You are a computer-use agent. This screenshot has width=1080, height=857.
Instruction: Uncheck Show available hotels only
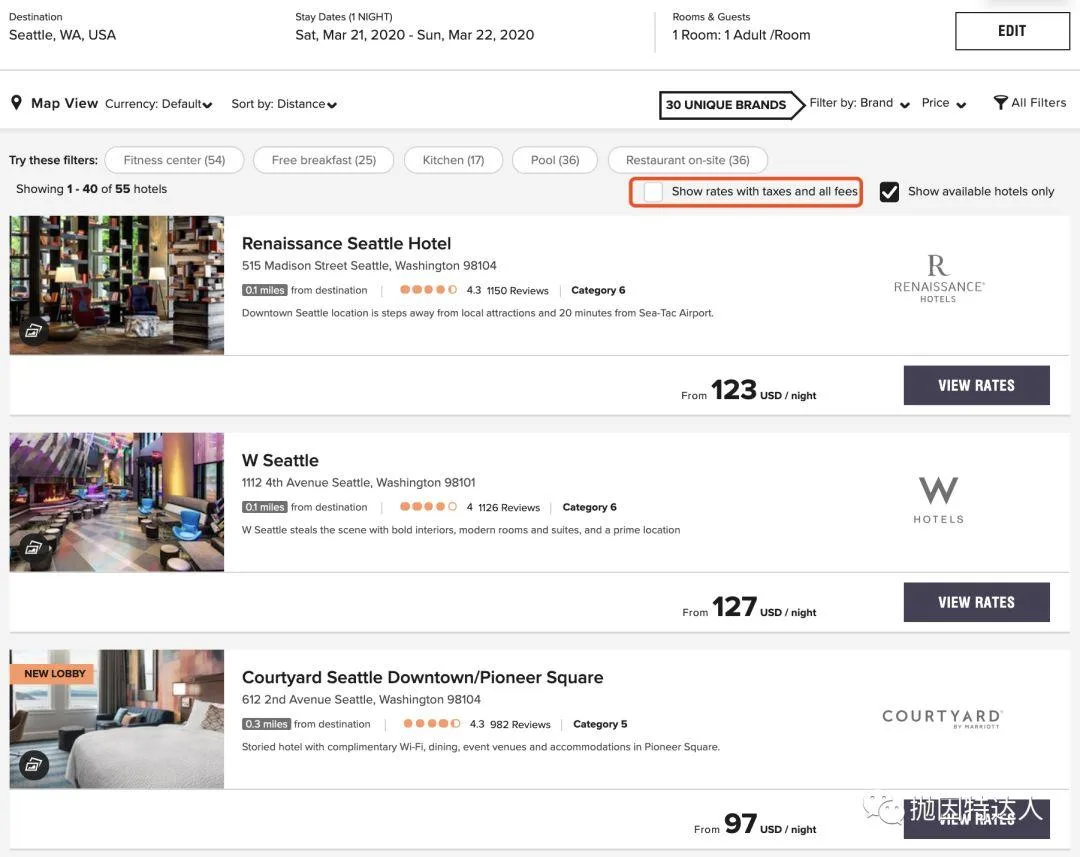point(889,192)
